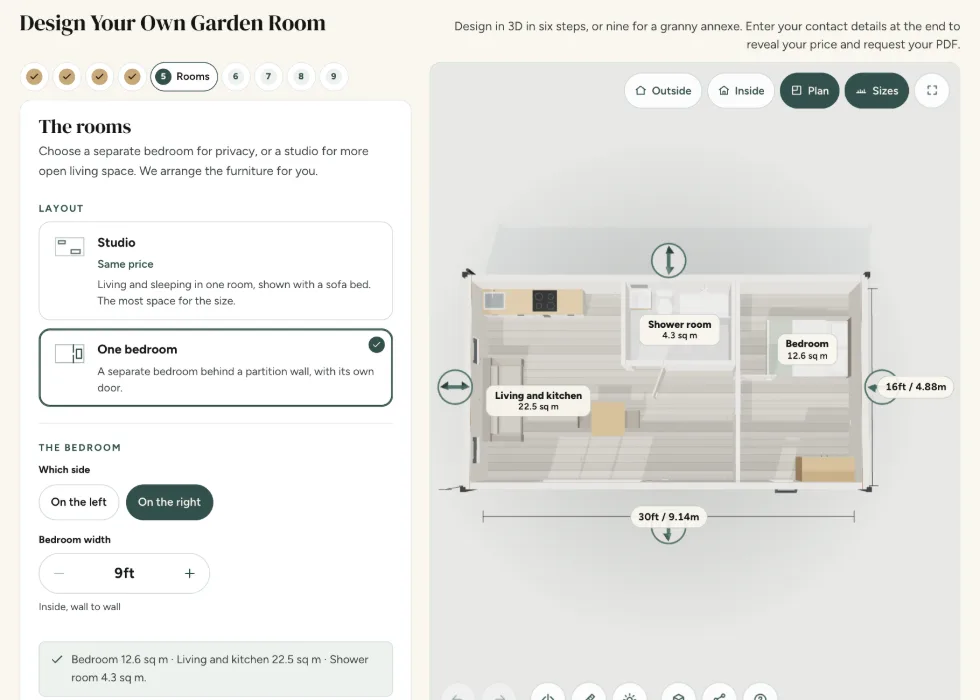The image size is (980, 700).
Task: Click the Design Your Own Garden Room heading
Action: tap(172, 23)
